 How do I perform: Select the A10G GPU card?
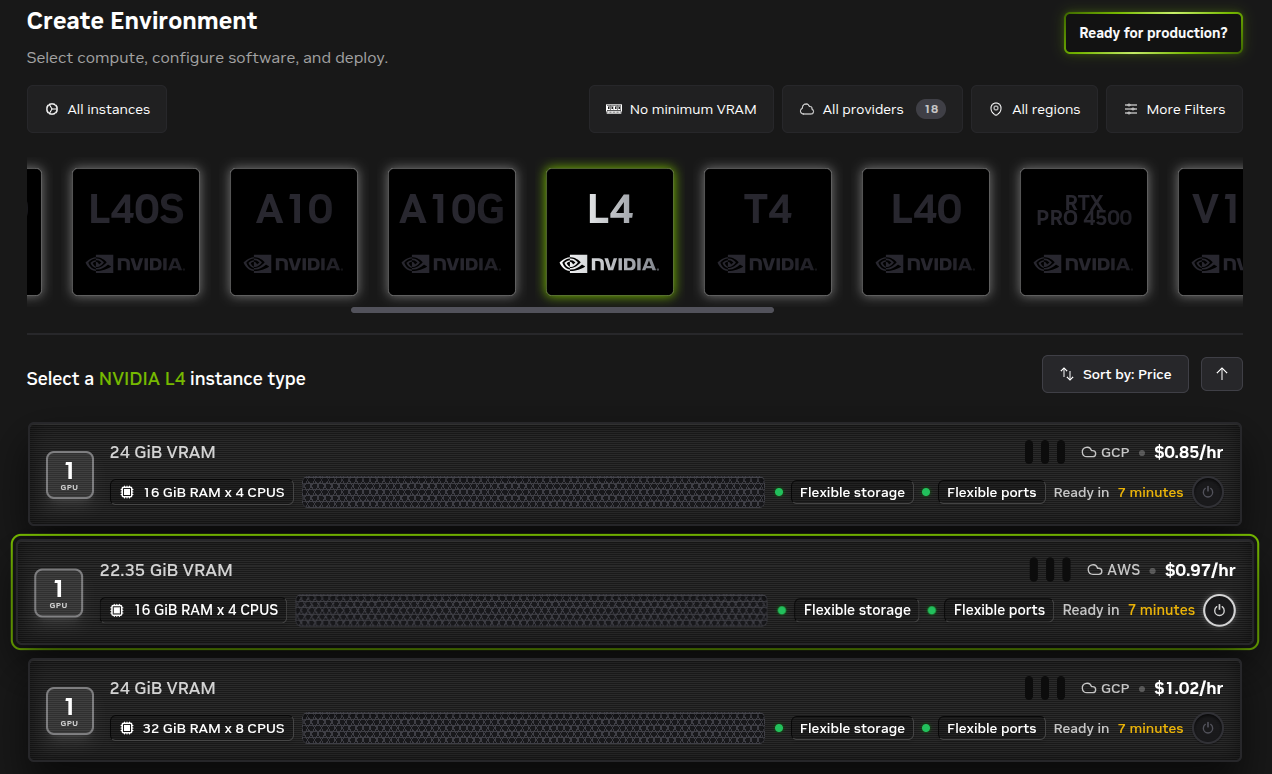click(452, 232)
